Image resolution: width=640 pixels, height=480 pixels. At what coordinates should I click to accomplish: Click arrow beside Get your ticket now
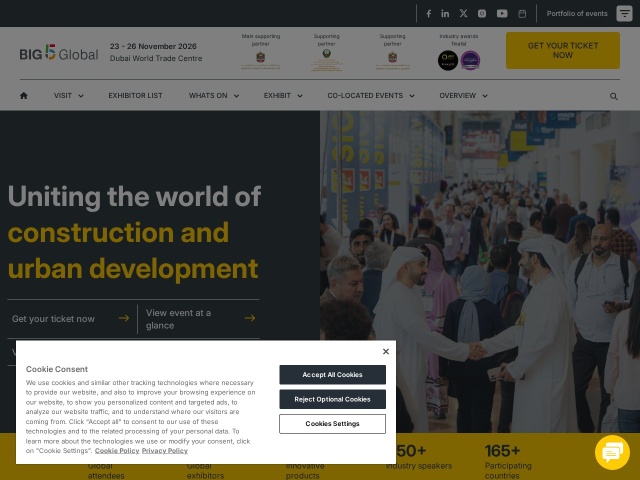click(124, 318)
